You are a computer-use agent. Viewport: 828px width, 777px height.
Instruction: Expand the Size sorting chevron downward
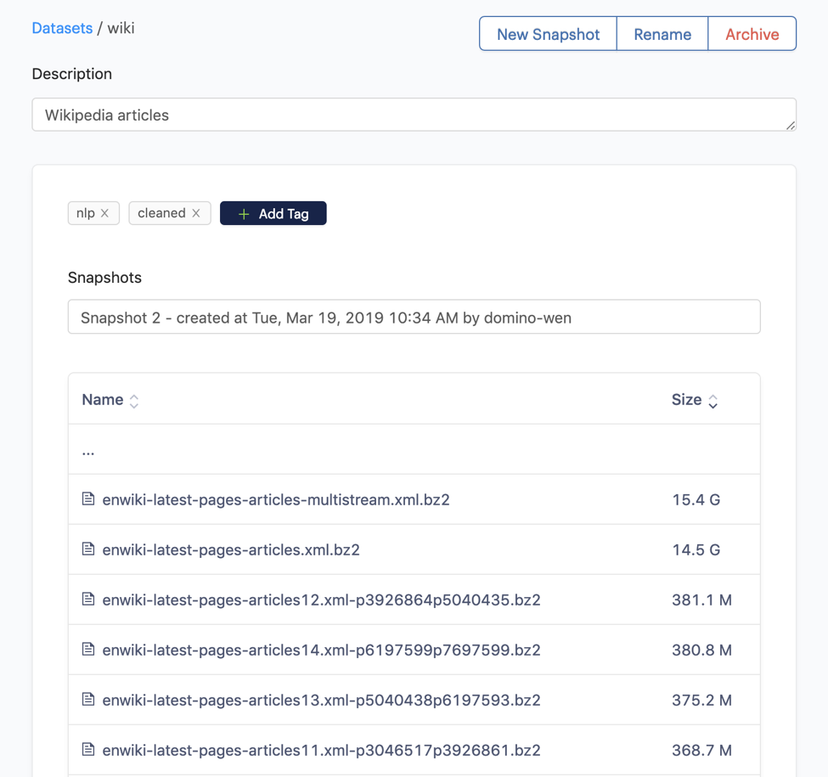712,404
